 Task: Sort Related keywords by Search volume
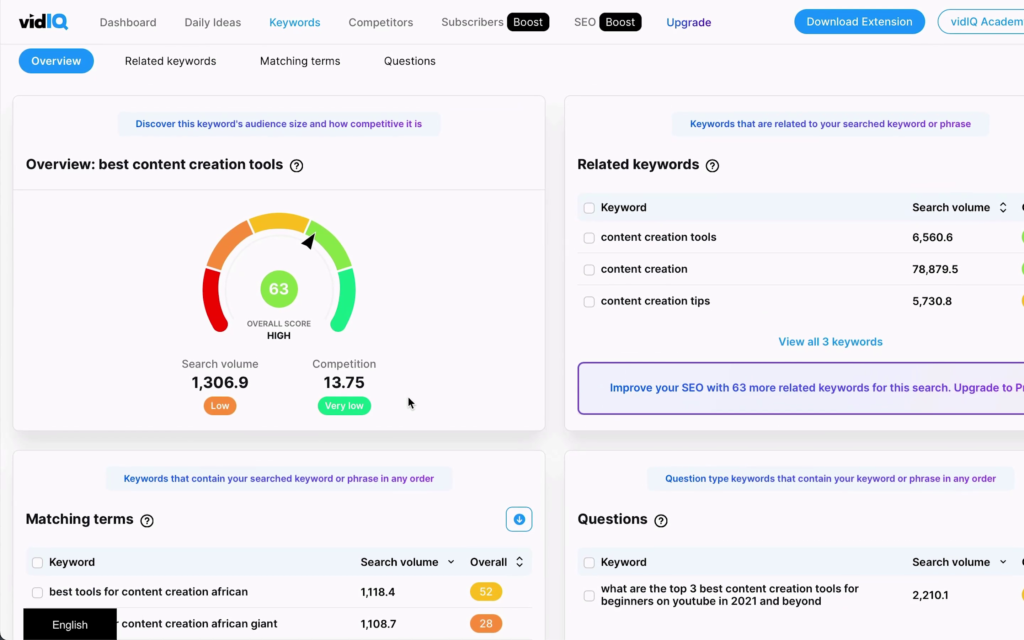[x=1002, y=207]
